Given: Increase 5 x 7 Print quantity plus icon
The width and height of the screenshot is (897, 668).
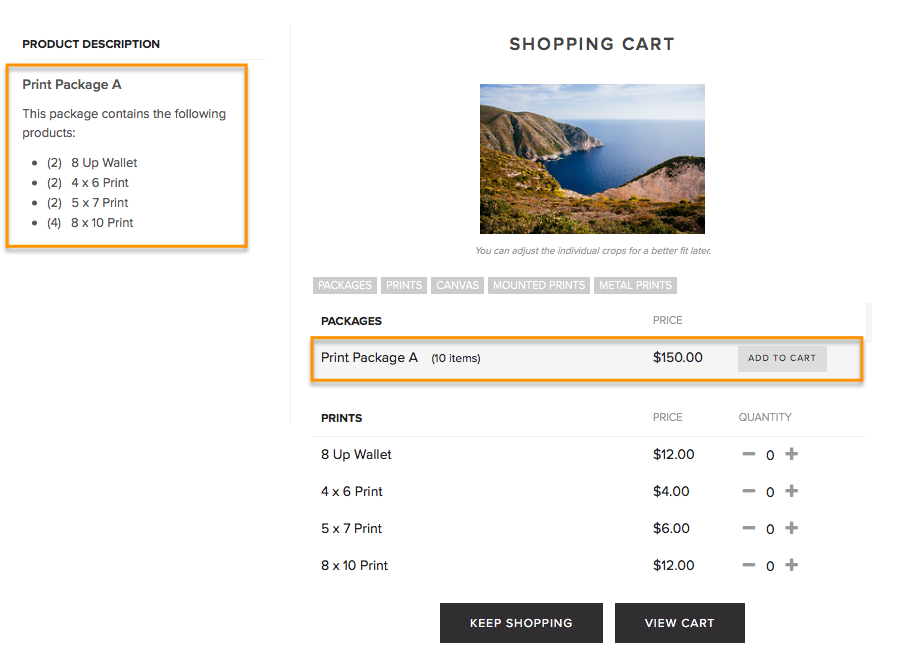Looking at the screenshot, I should tap(791, 528).
